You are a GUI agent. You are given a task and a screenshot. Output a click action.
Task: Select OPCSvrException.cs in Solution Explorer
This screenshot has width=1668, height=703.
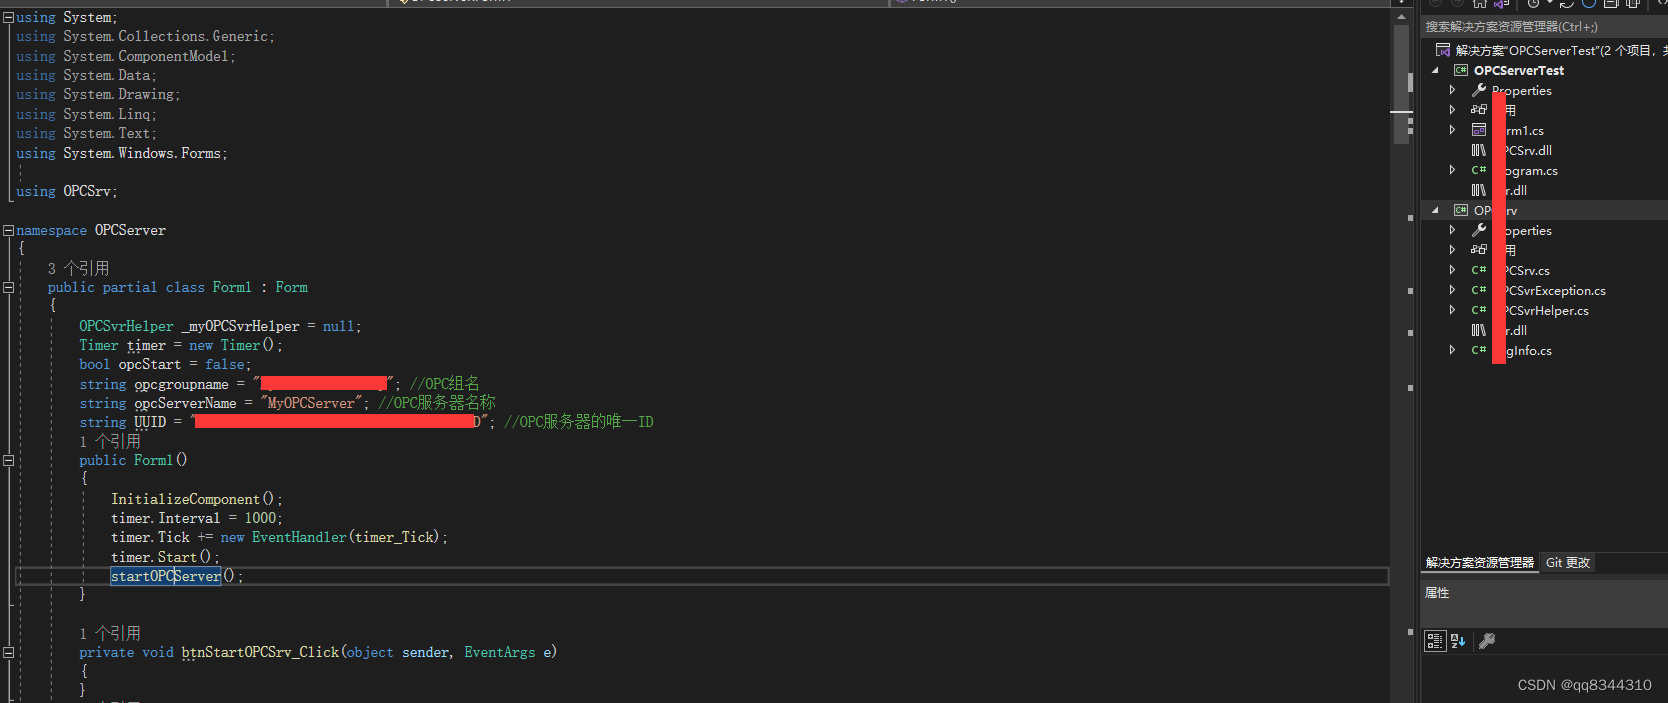(x=1548, y=290)
